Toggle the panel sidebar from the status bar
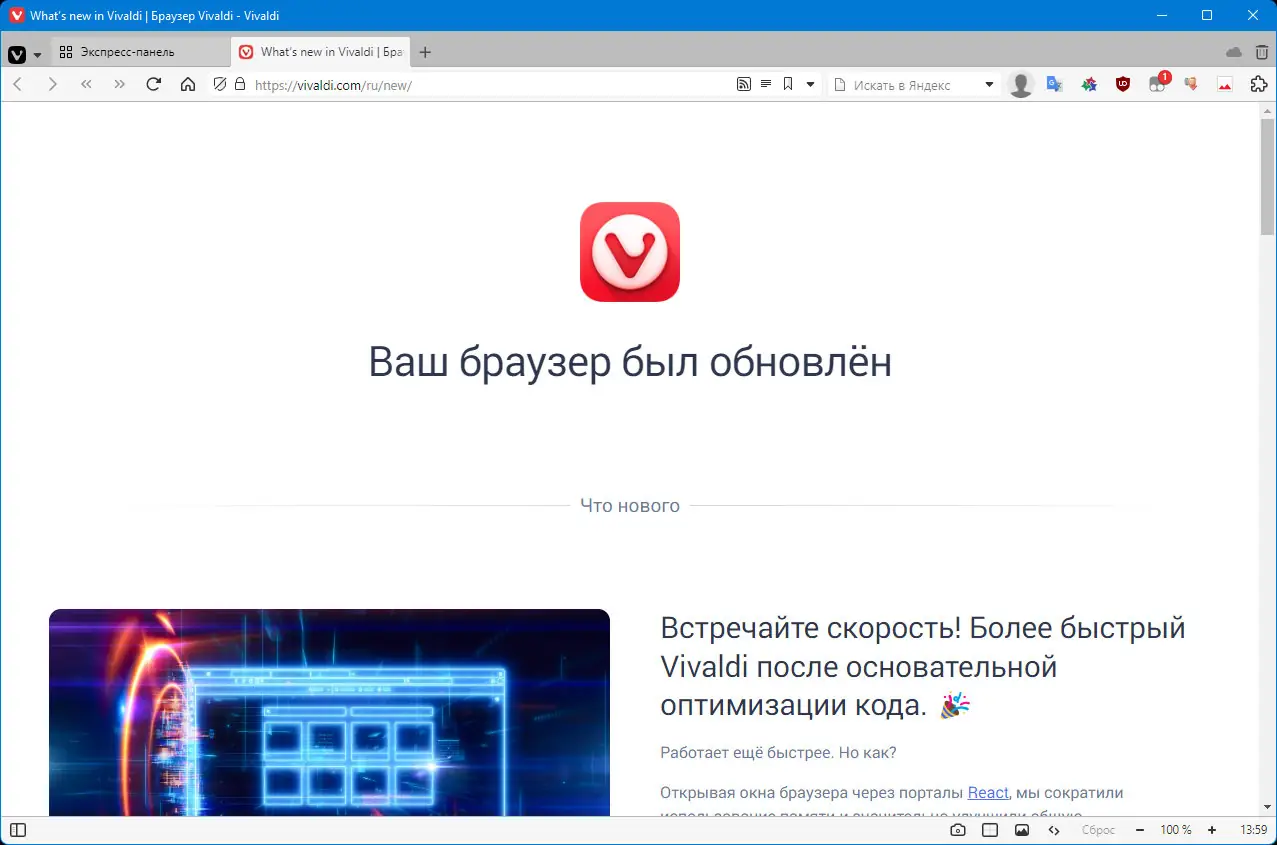This screenshot has height=845, width=1277. pyautogui.click(x=17, y=829)
